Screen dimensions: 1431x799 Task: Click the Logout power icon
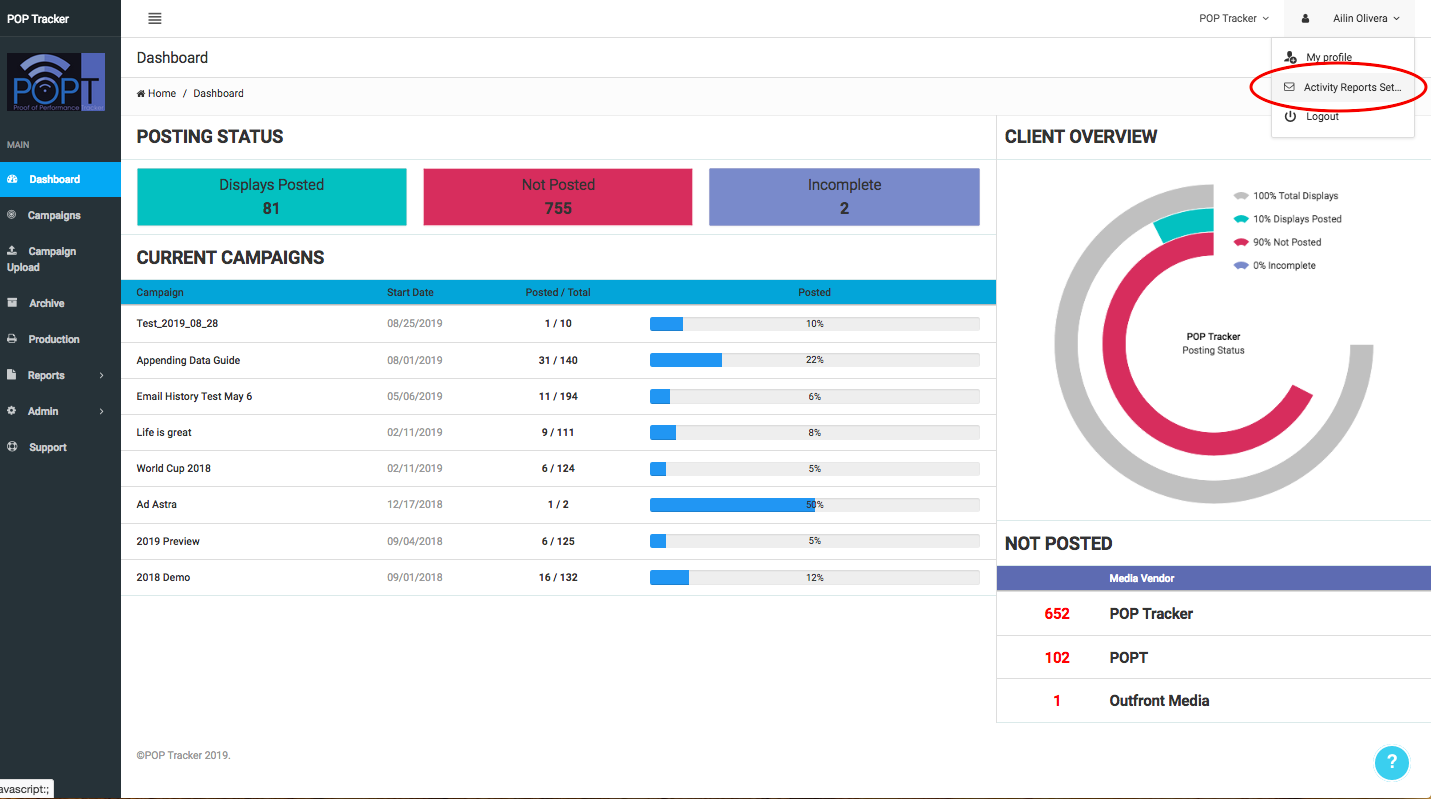click(x=1290, y=116)
